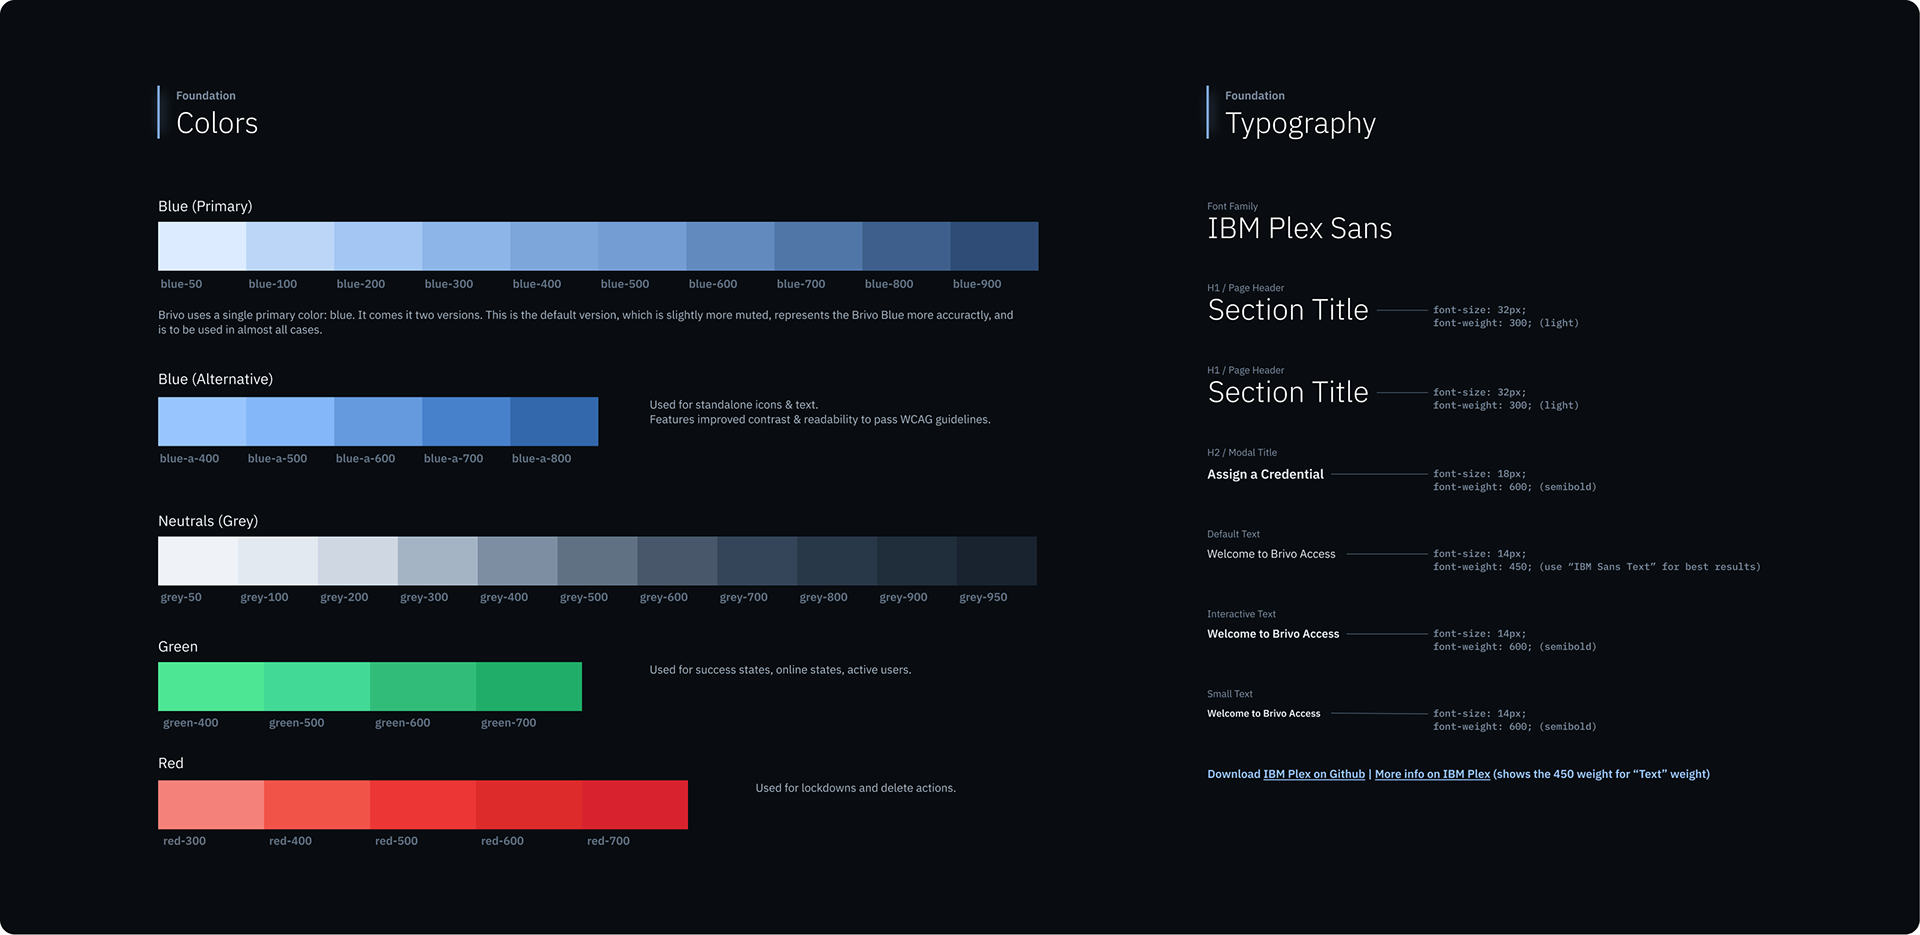Image resolution: width=1920 pixels, height=935 pixels.
Task: Select the green-600 swatch
Action: coord(423,686)
